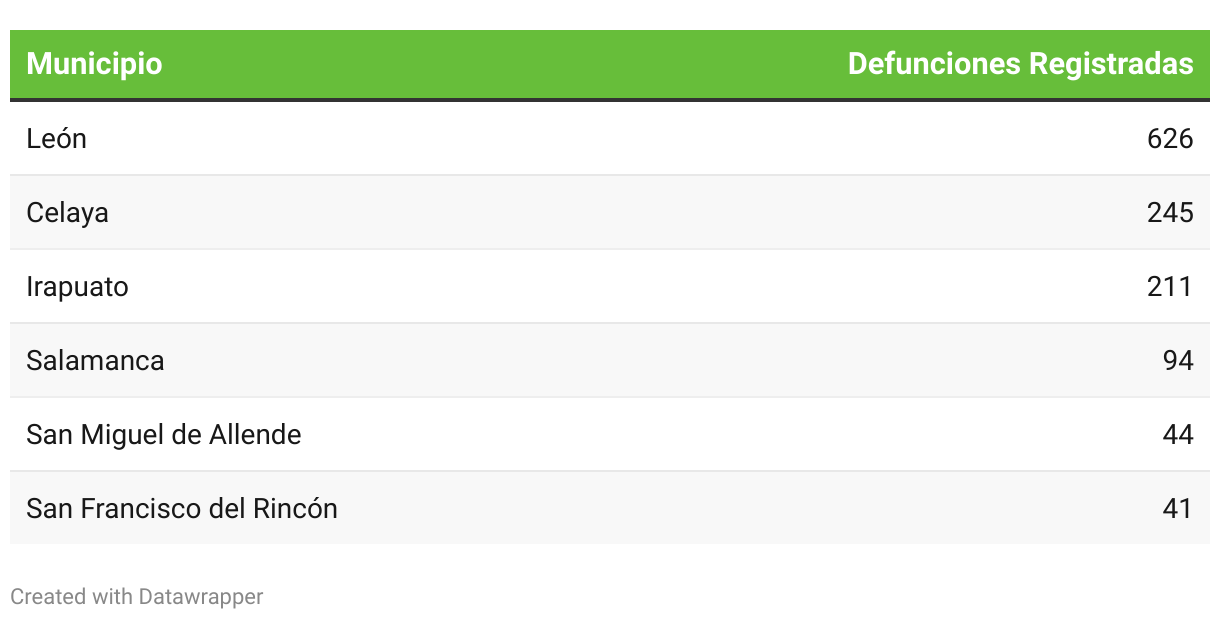This screenshot has height=620, width=1220.
Task: Click the Municipio column header
Action: [94, 64]
